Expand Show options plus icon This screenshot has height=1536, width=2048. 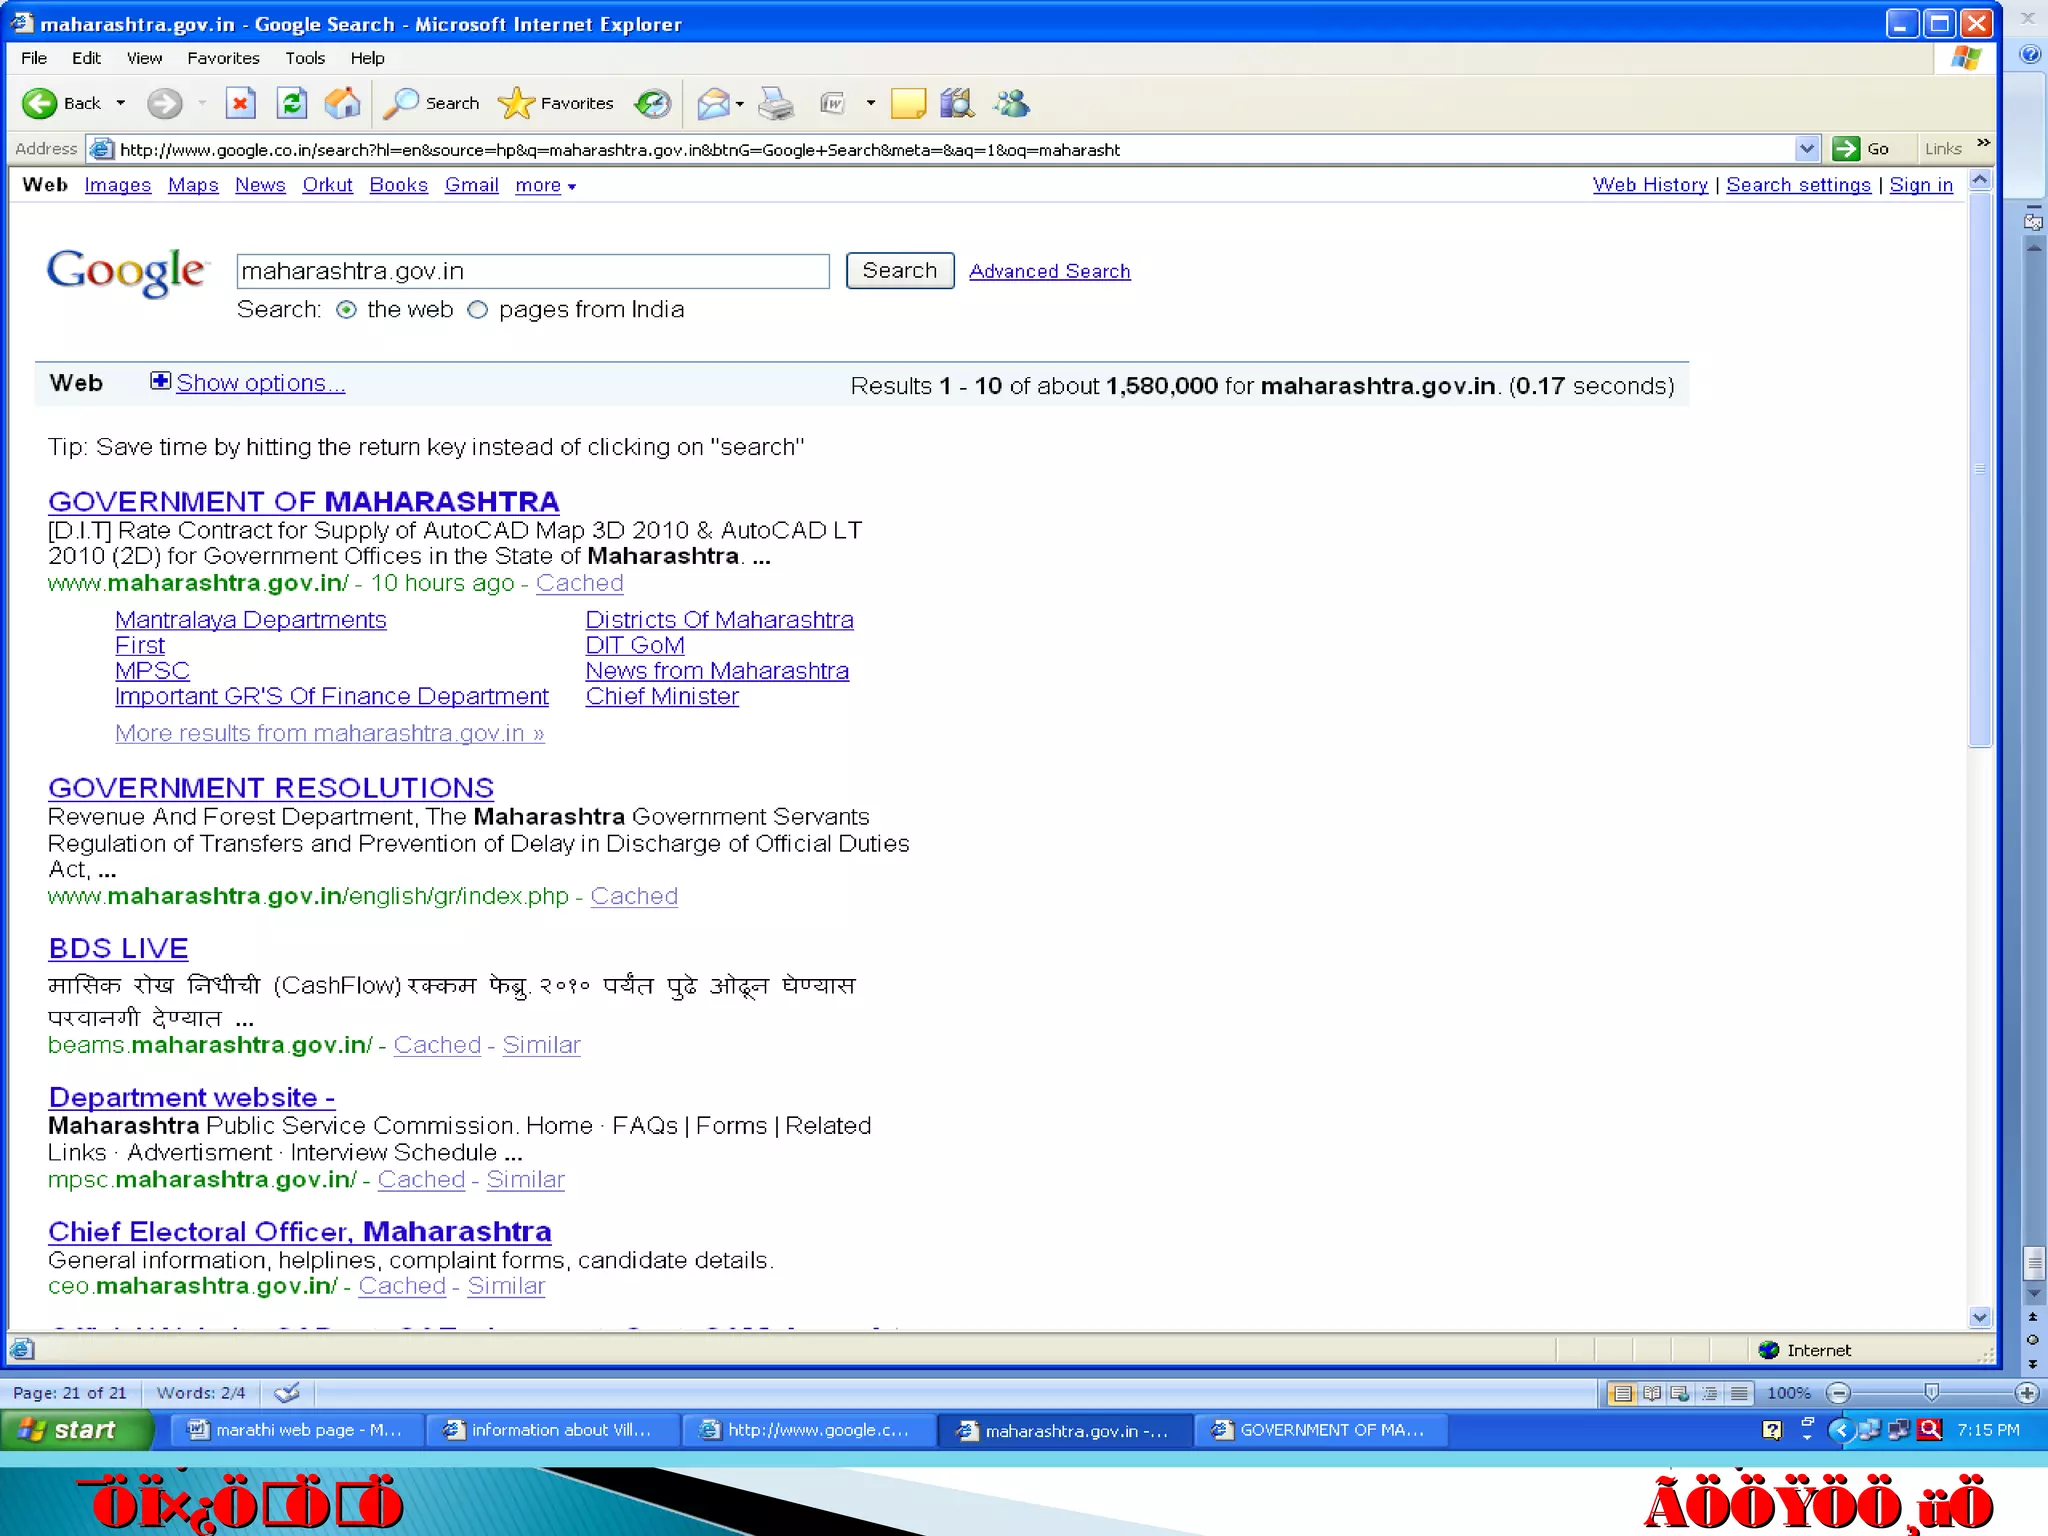click(x=160, y=381)
